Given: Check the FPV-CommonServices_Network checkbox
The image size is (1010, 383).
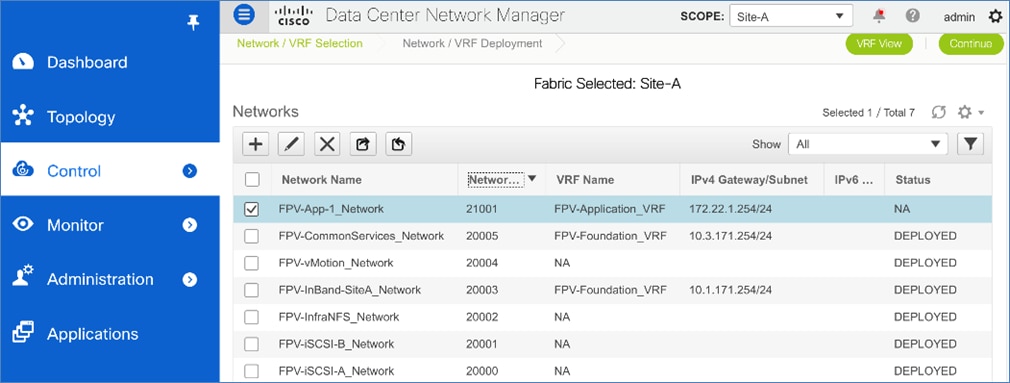Looking at the screenshot, I should (x=252, y=236).
